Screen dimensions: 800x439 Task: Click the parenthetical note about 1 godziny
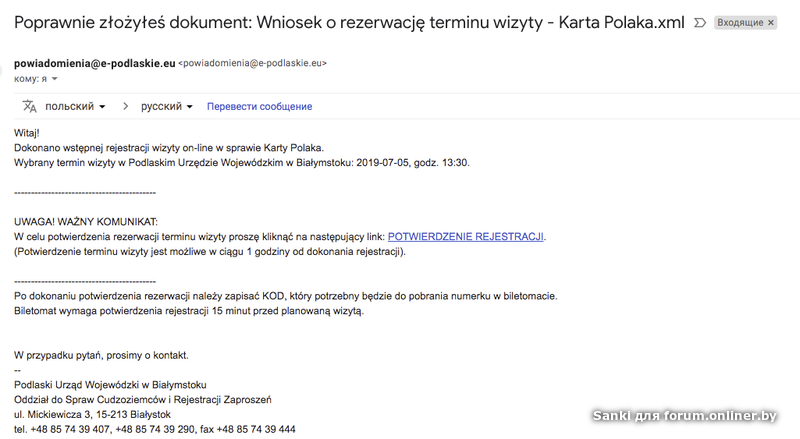point(210,251)
